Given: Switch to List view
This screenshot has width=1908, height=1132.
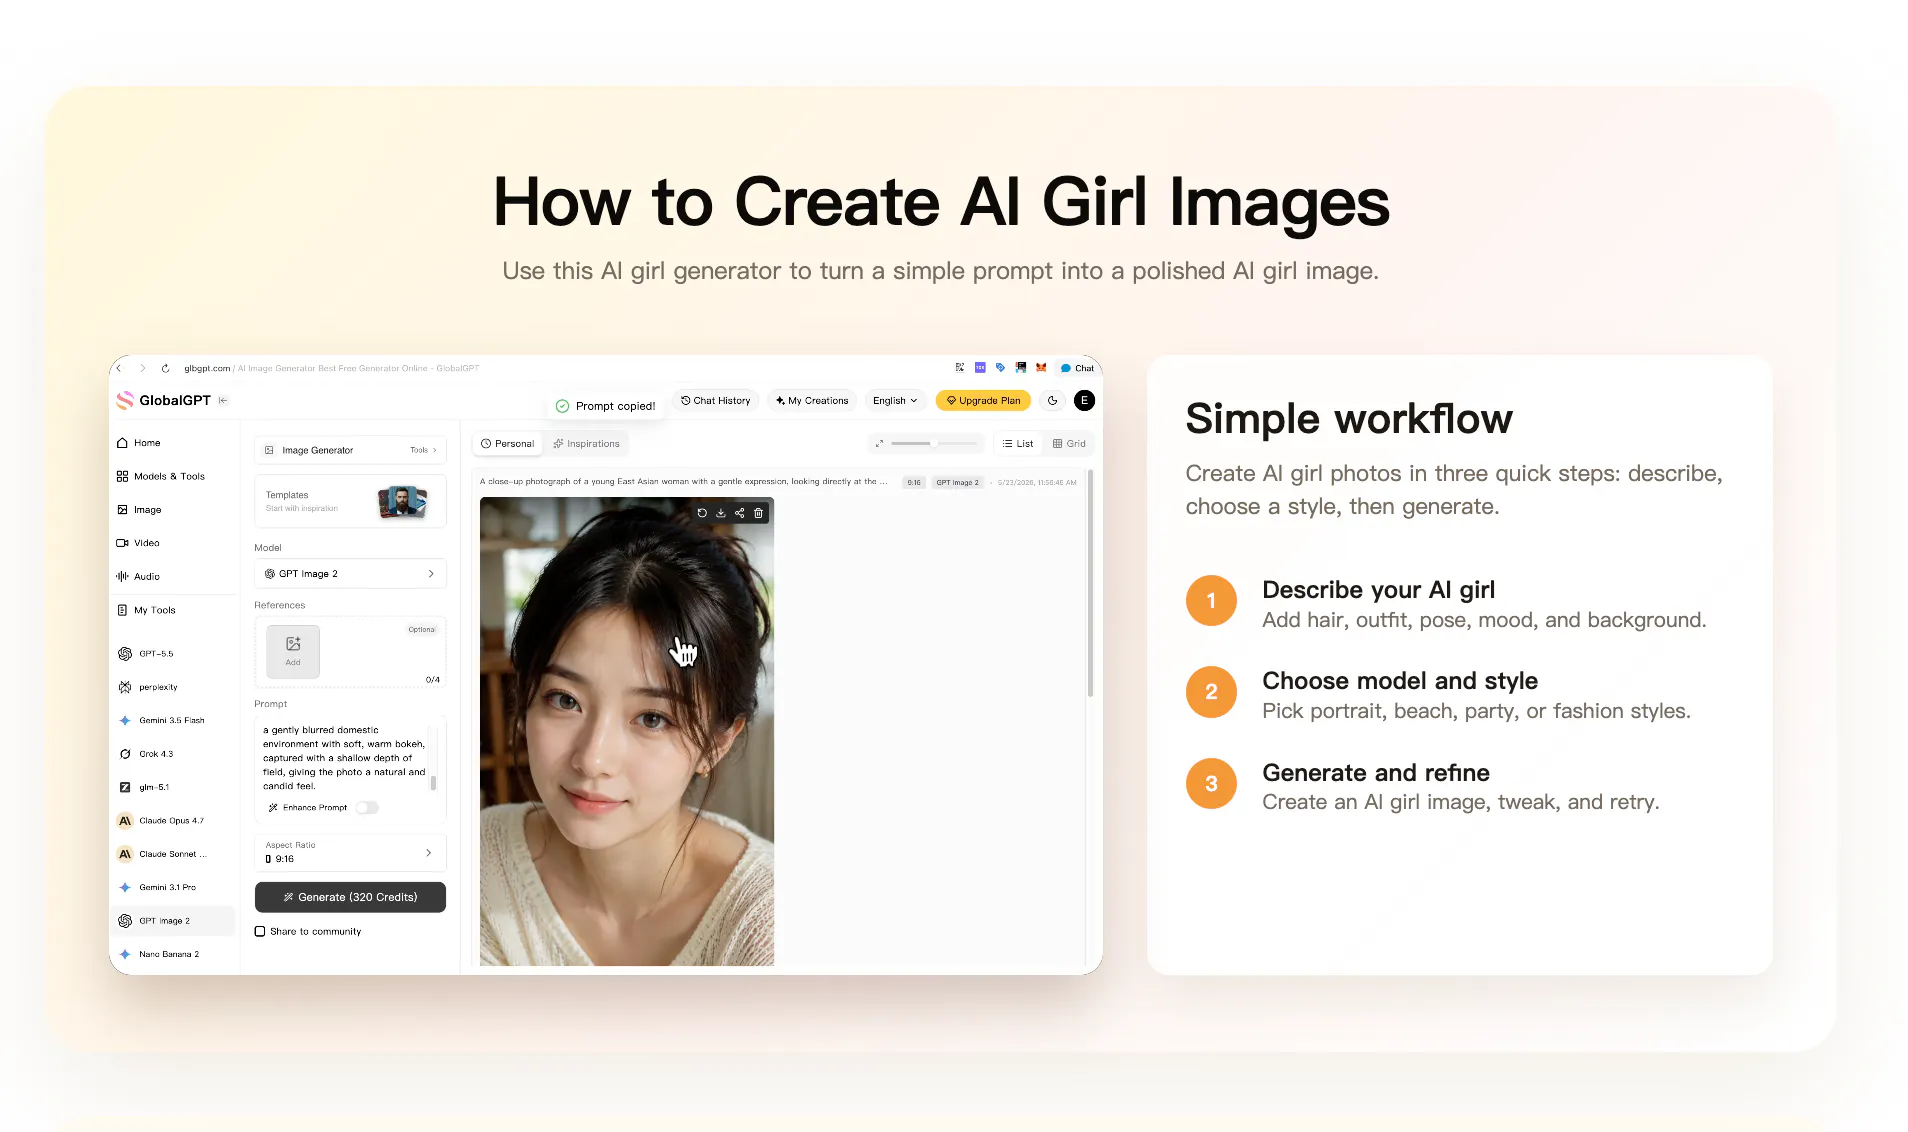Looking at the screenshot, I should 1018,444.
